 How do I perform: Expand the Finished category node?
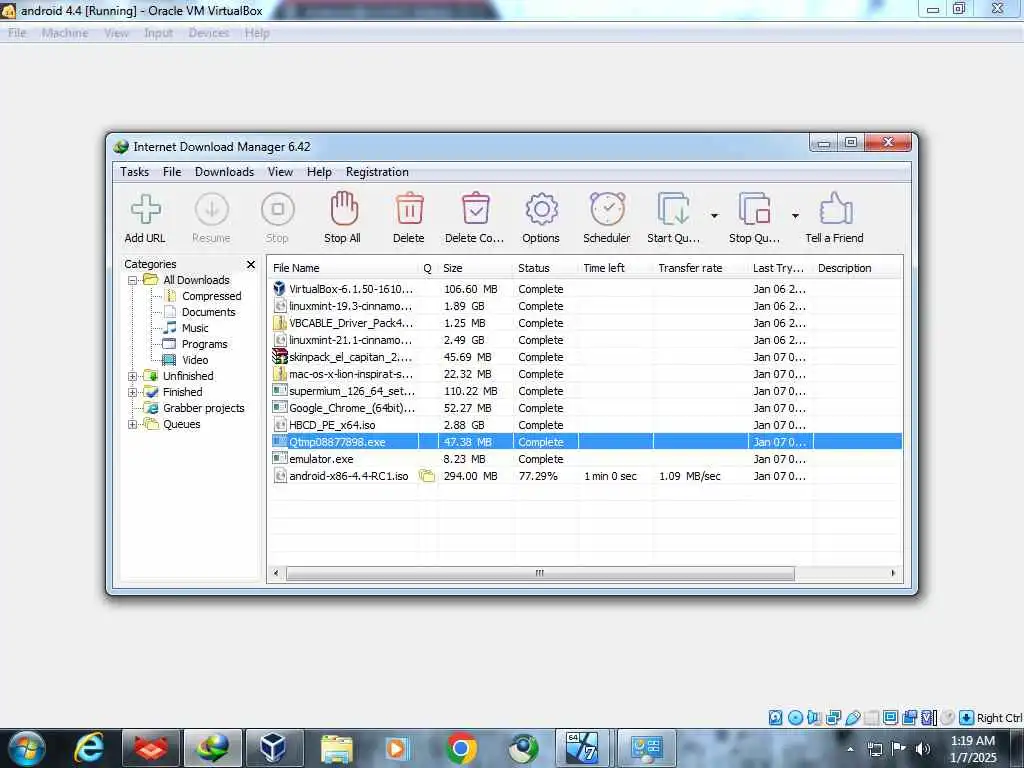(x=133, y=392)
